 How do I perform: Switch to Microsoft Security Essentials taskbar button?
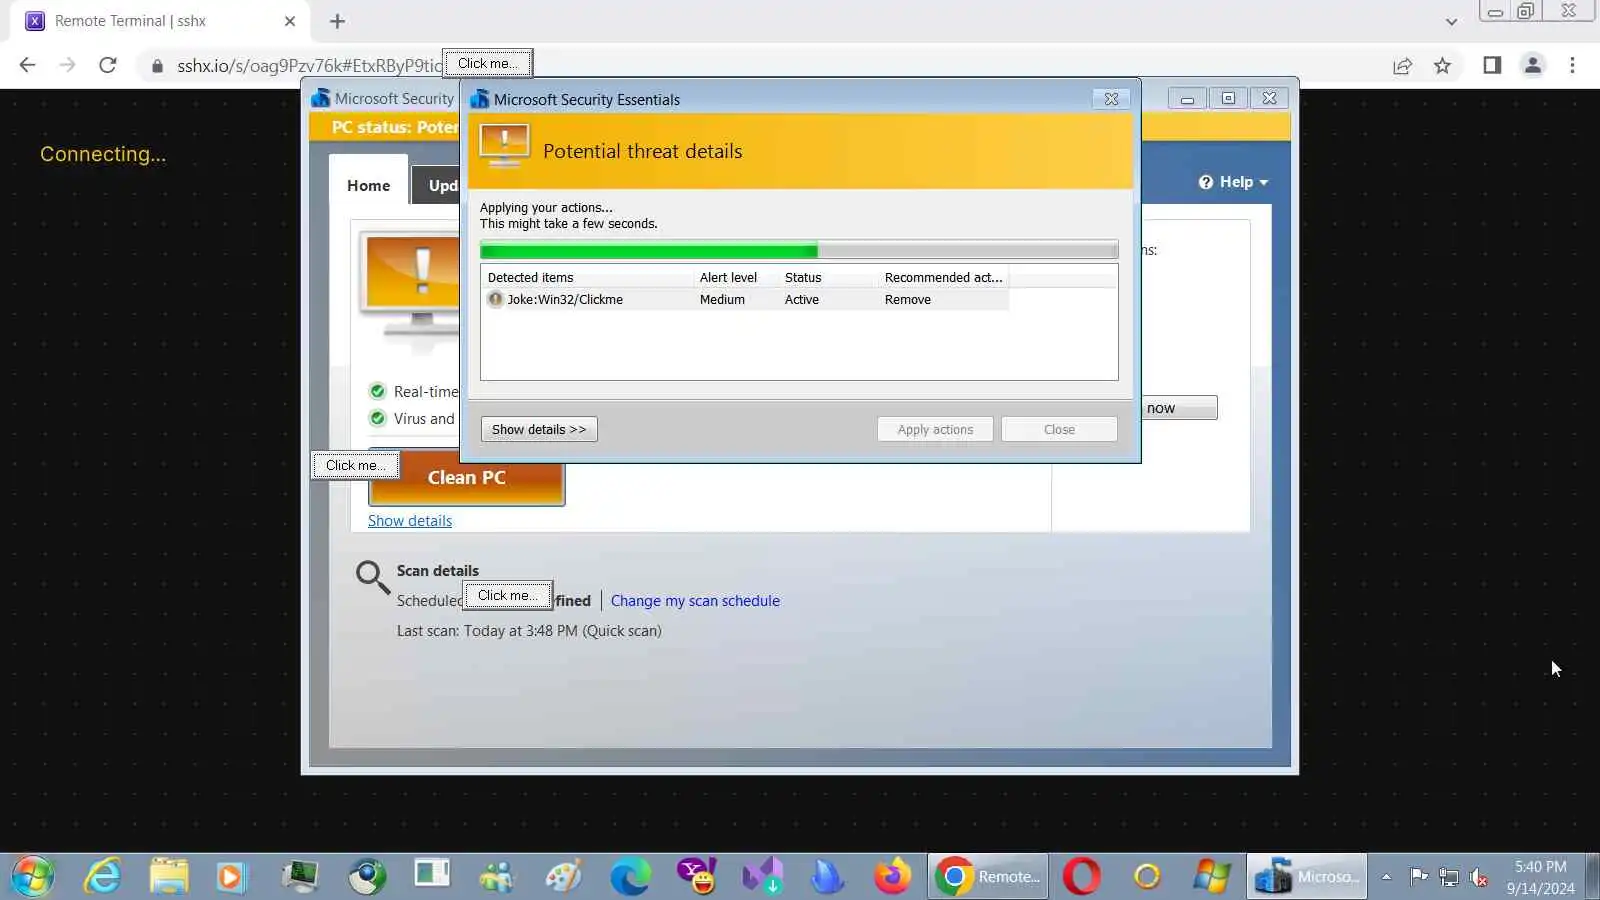tap(1306, 877)
